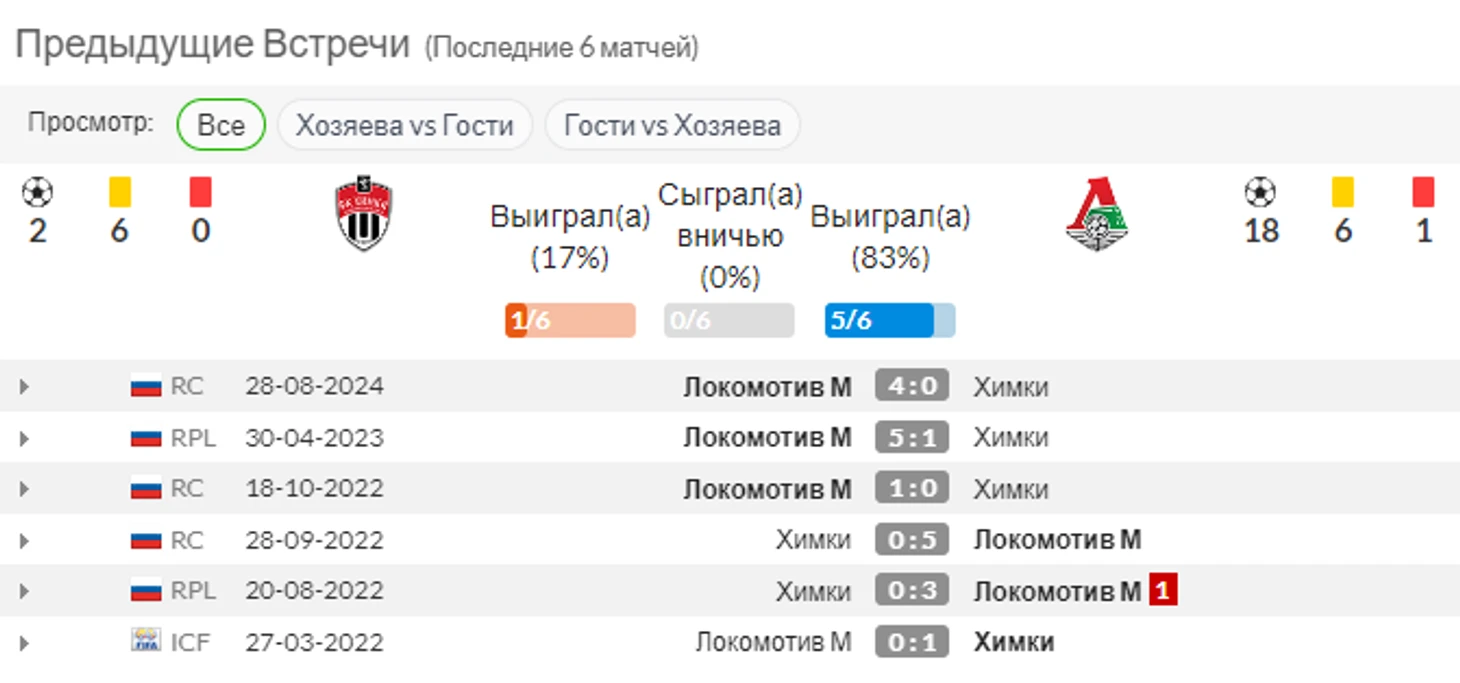Click the Russian flag beside 28-08-2024 match
Image resolution: width=1460 pixels, height=683 pixels.
coord(146,386)
